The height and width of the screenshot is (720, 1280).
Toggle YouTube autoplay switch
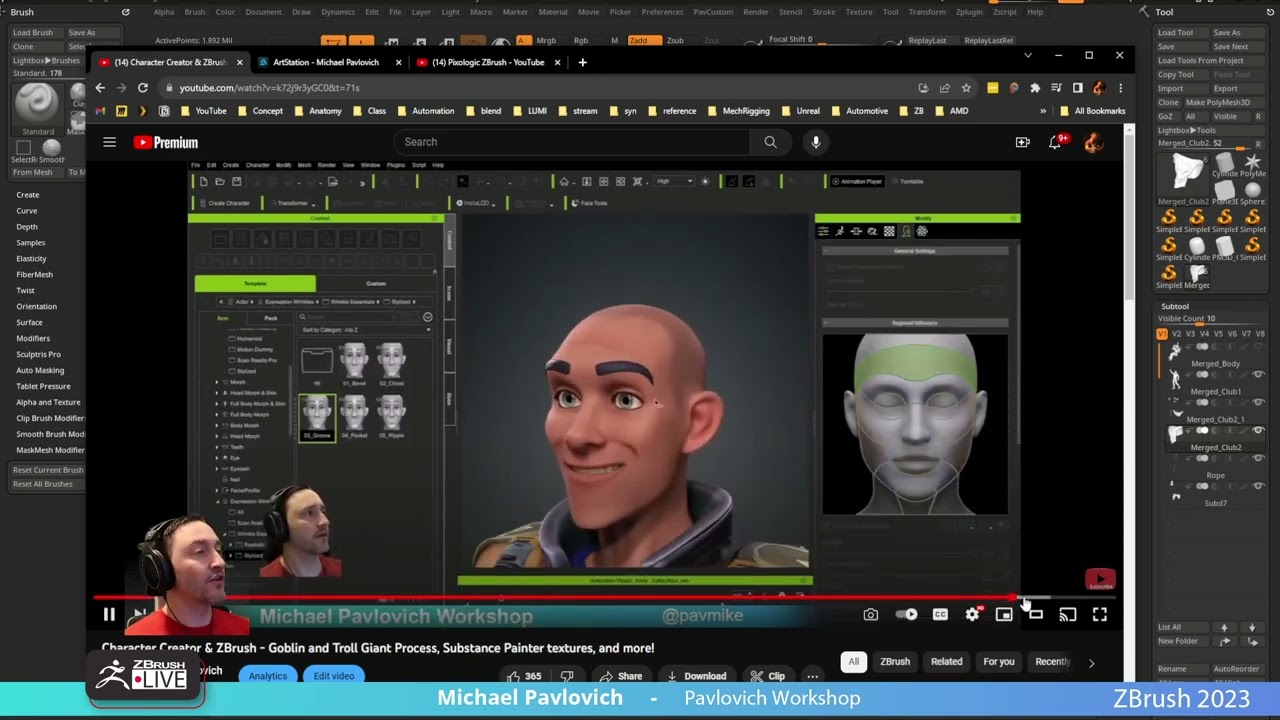(907, 615)
